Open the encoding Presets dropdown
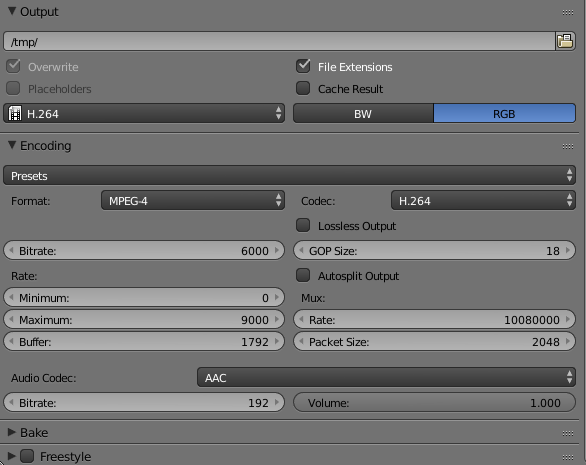The height and width of the screenshot is (465, 586). (289, 175)
